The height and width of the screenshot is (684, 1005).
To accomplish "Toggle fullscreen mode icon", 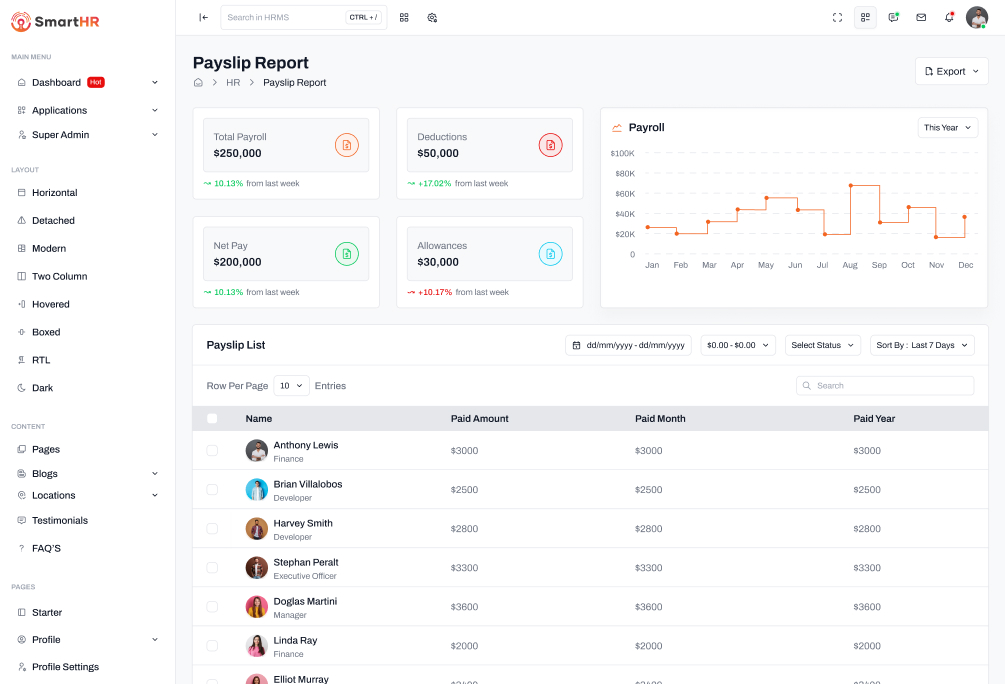I will 837,17.
